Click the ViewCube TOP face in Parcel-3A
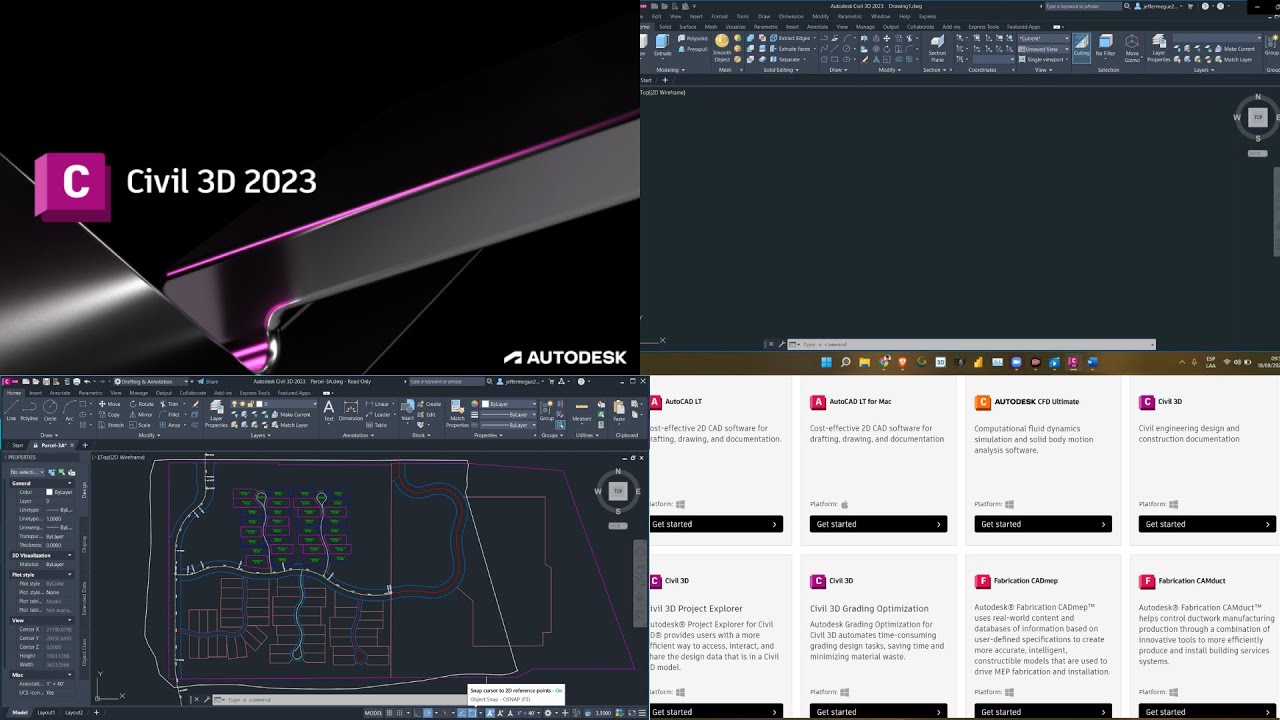 click(x=618, y=491)
